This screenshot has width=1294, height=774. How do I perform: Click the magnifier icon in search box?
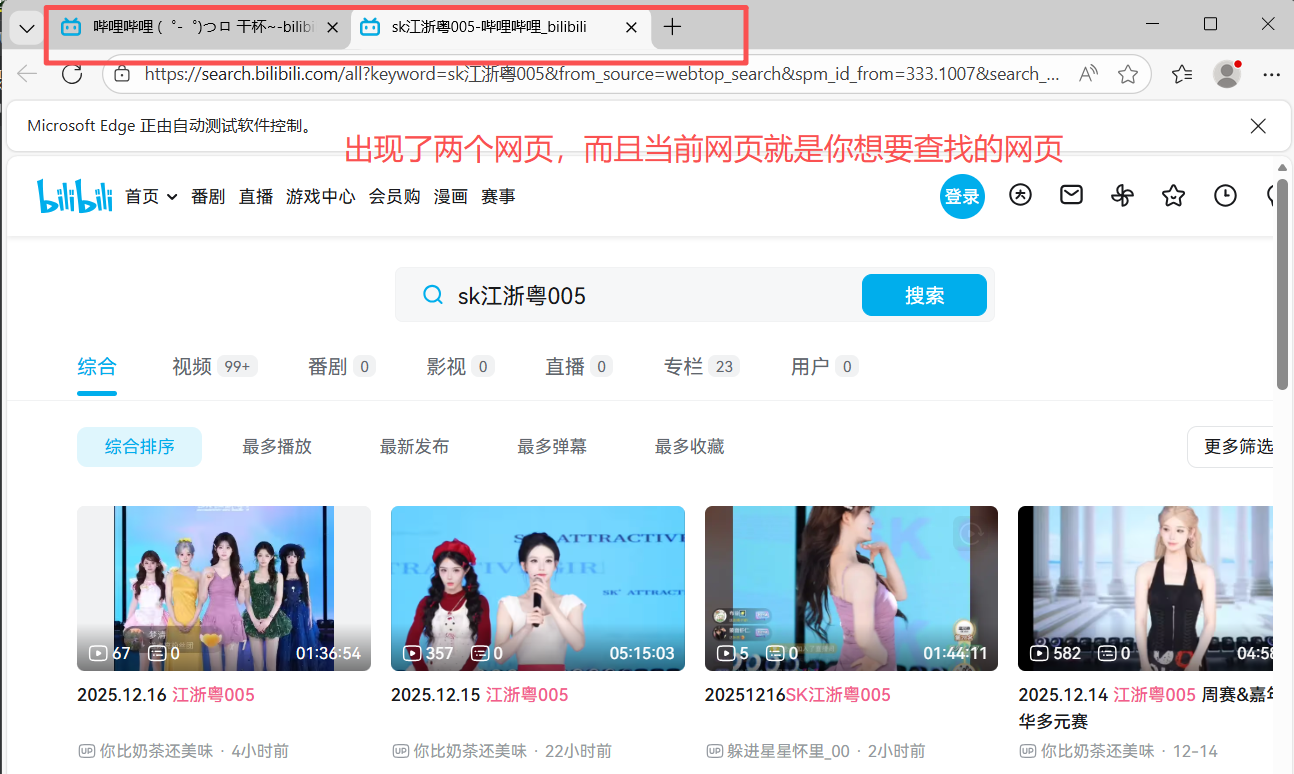pyautogui.click(x=433, y=295)
